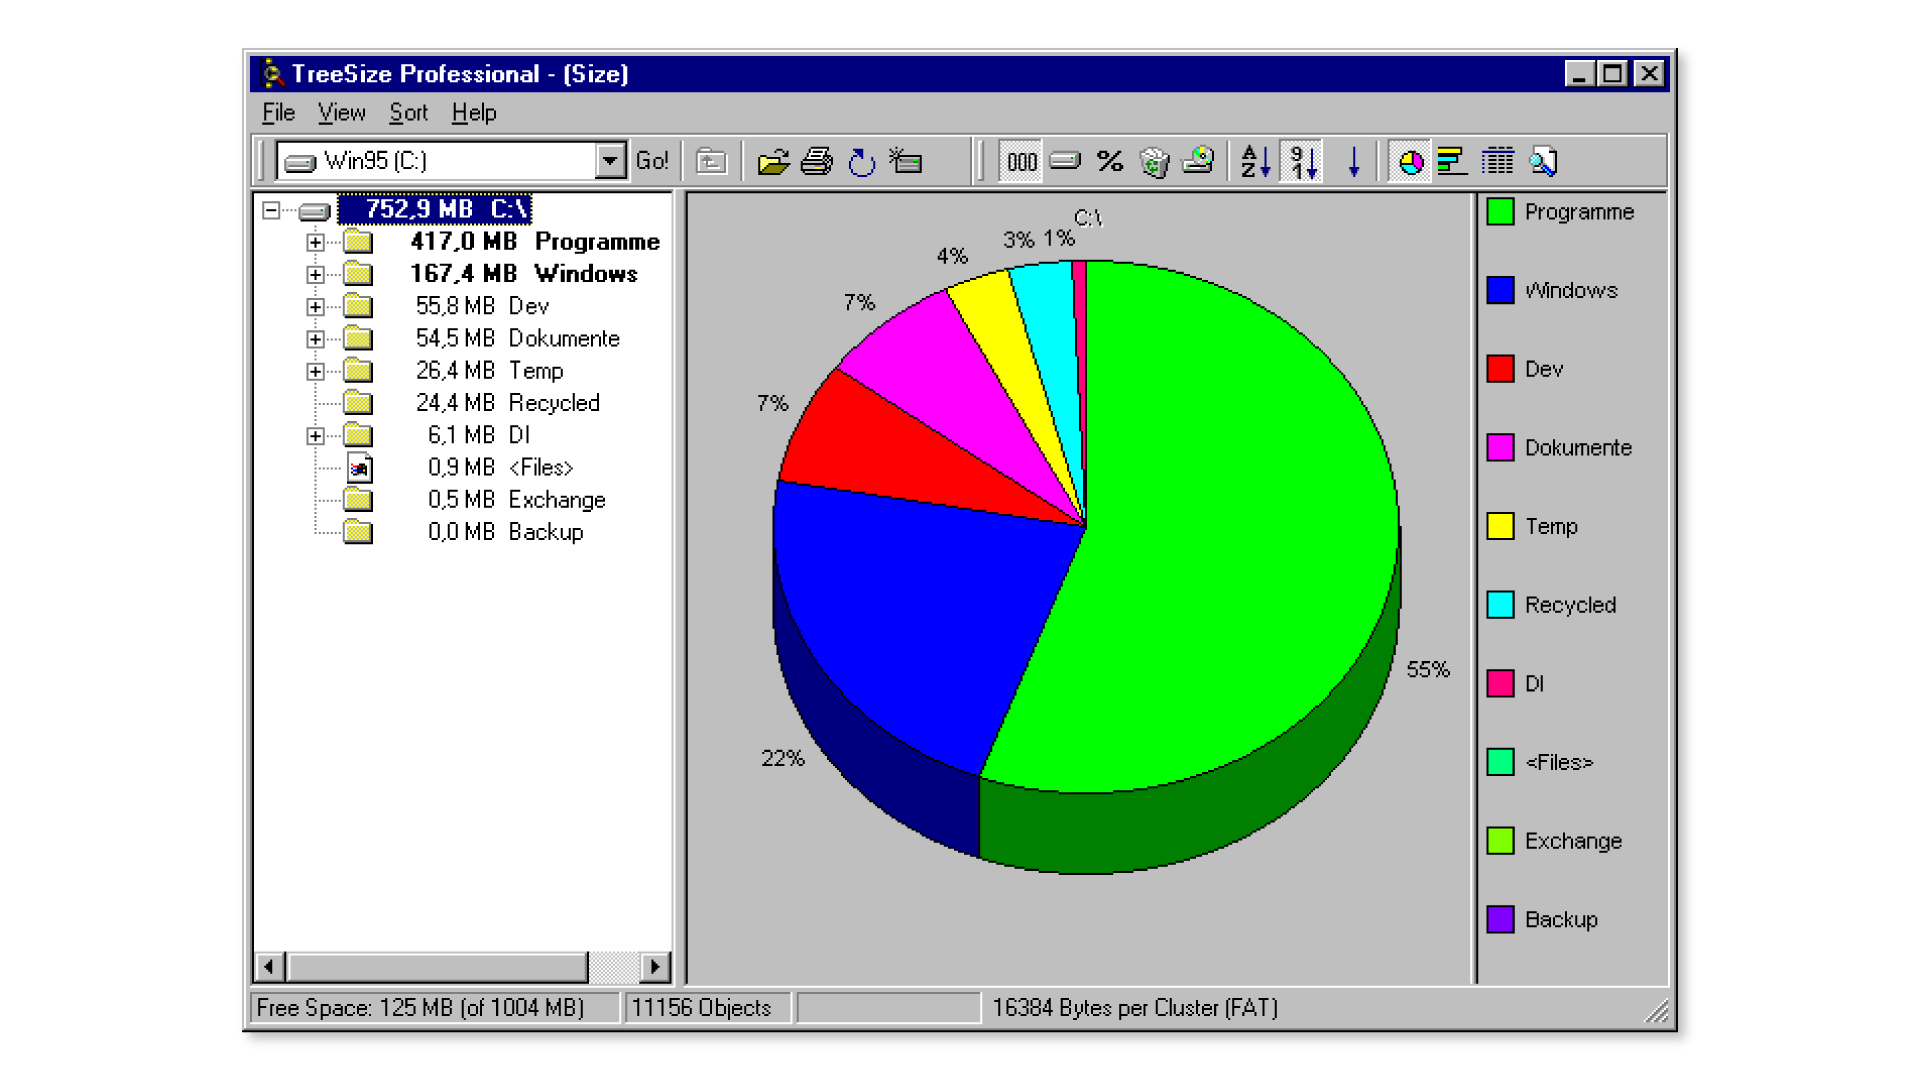1920x1080 pixels.
Task: Switch to the pie chart view
Action: point(1409,160)
